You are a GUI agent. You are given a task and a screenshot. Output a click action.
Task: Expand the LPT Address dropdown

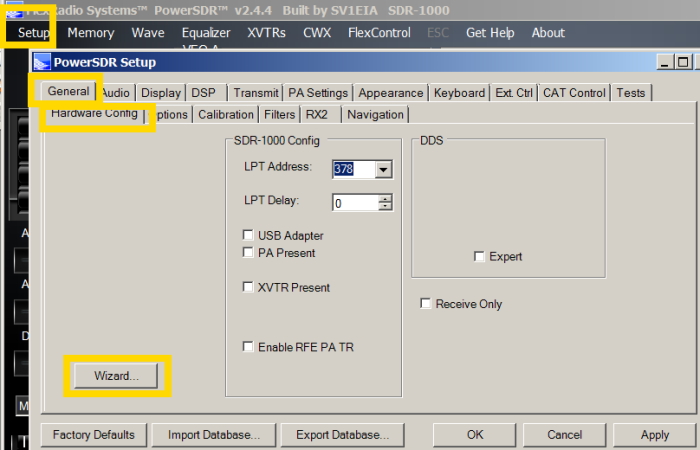tap(383, 170)
